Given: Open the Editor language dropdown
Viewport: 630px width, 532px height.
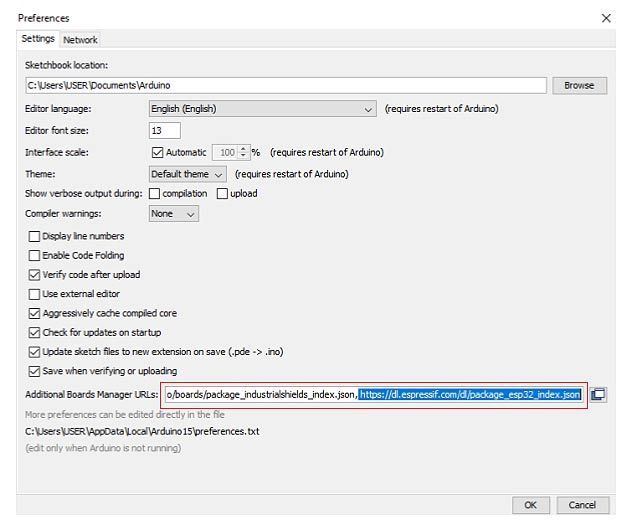Looking at the screenshot, I should tap(262, 109).
